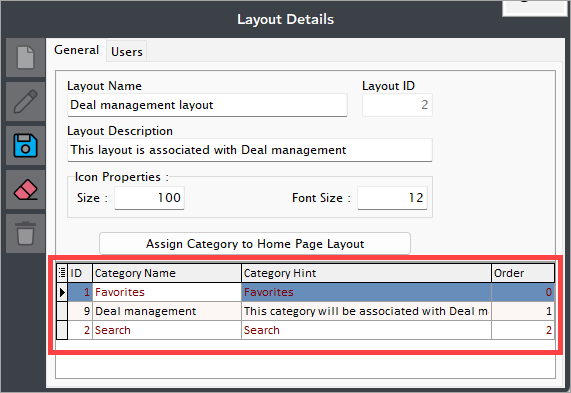Click the Layout ID field

coord(397,105)
